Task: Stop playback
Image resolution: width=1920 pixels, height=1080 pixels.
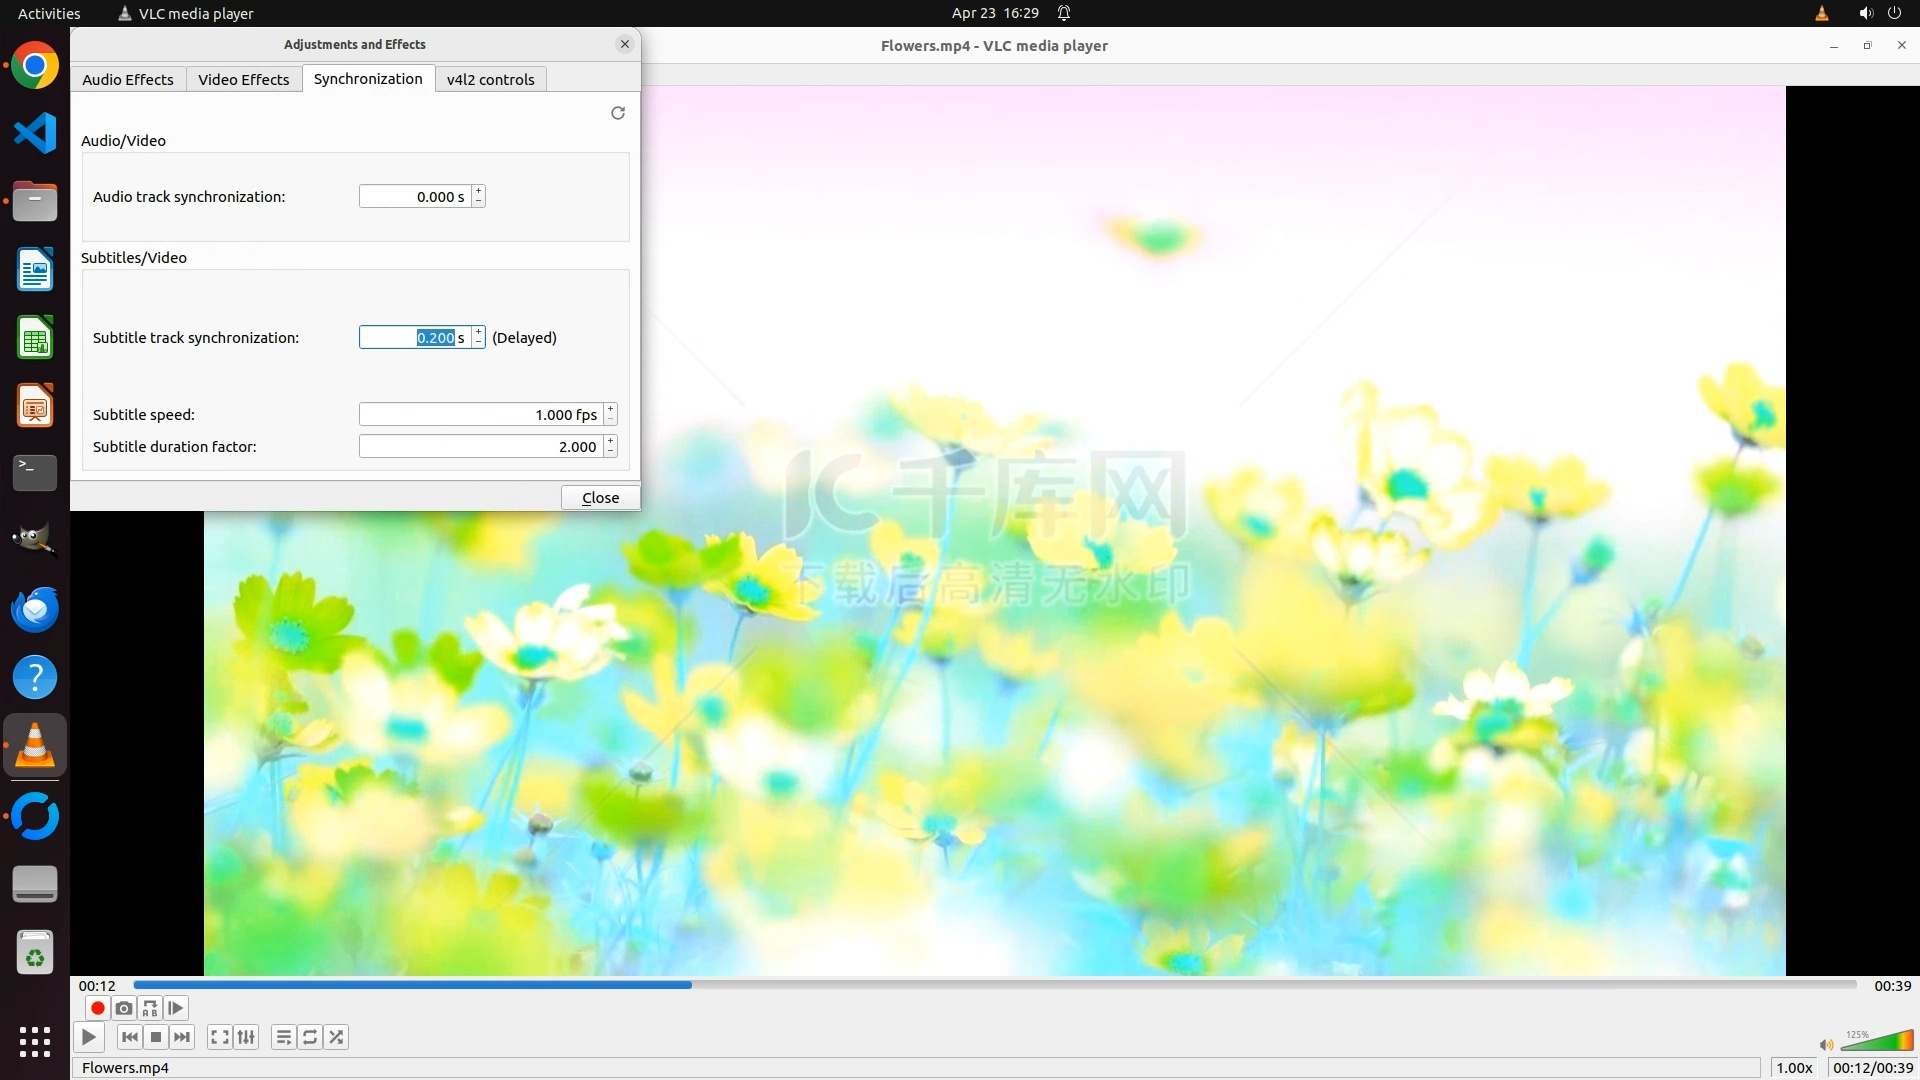Action: click(156, 1037)
